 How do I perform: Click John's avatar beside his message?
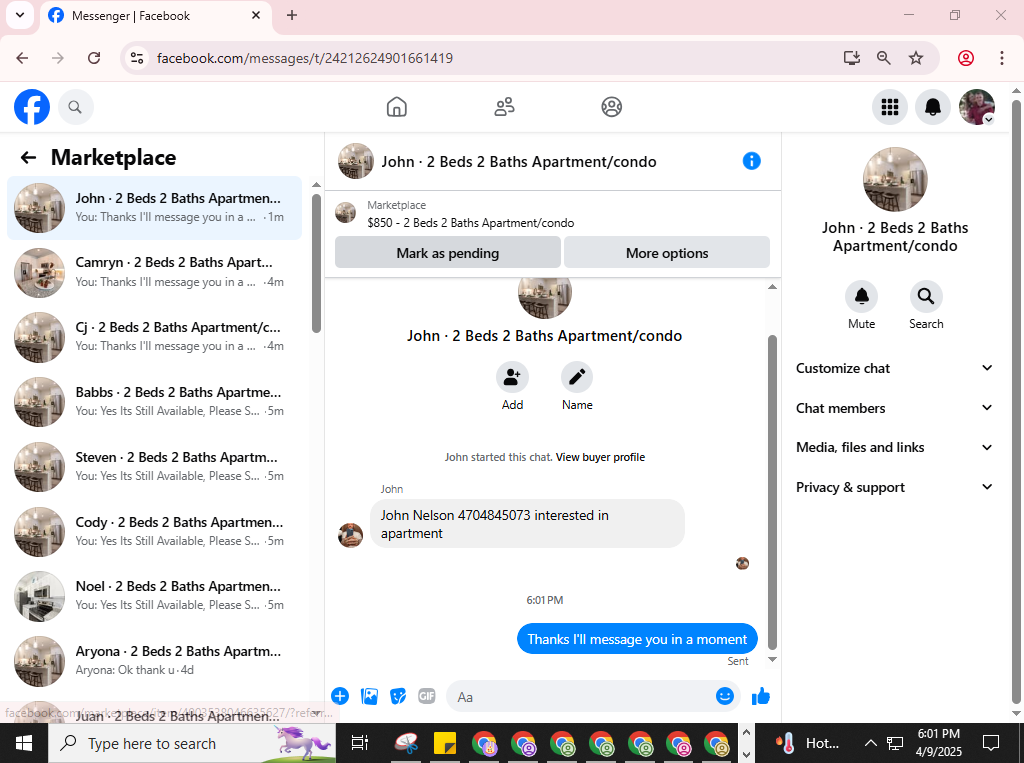(350, 535)
